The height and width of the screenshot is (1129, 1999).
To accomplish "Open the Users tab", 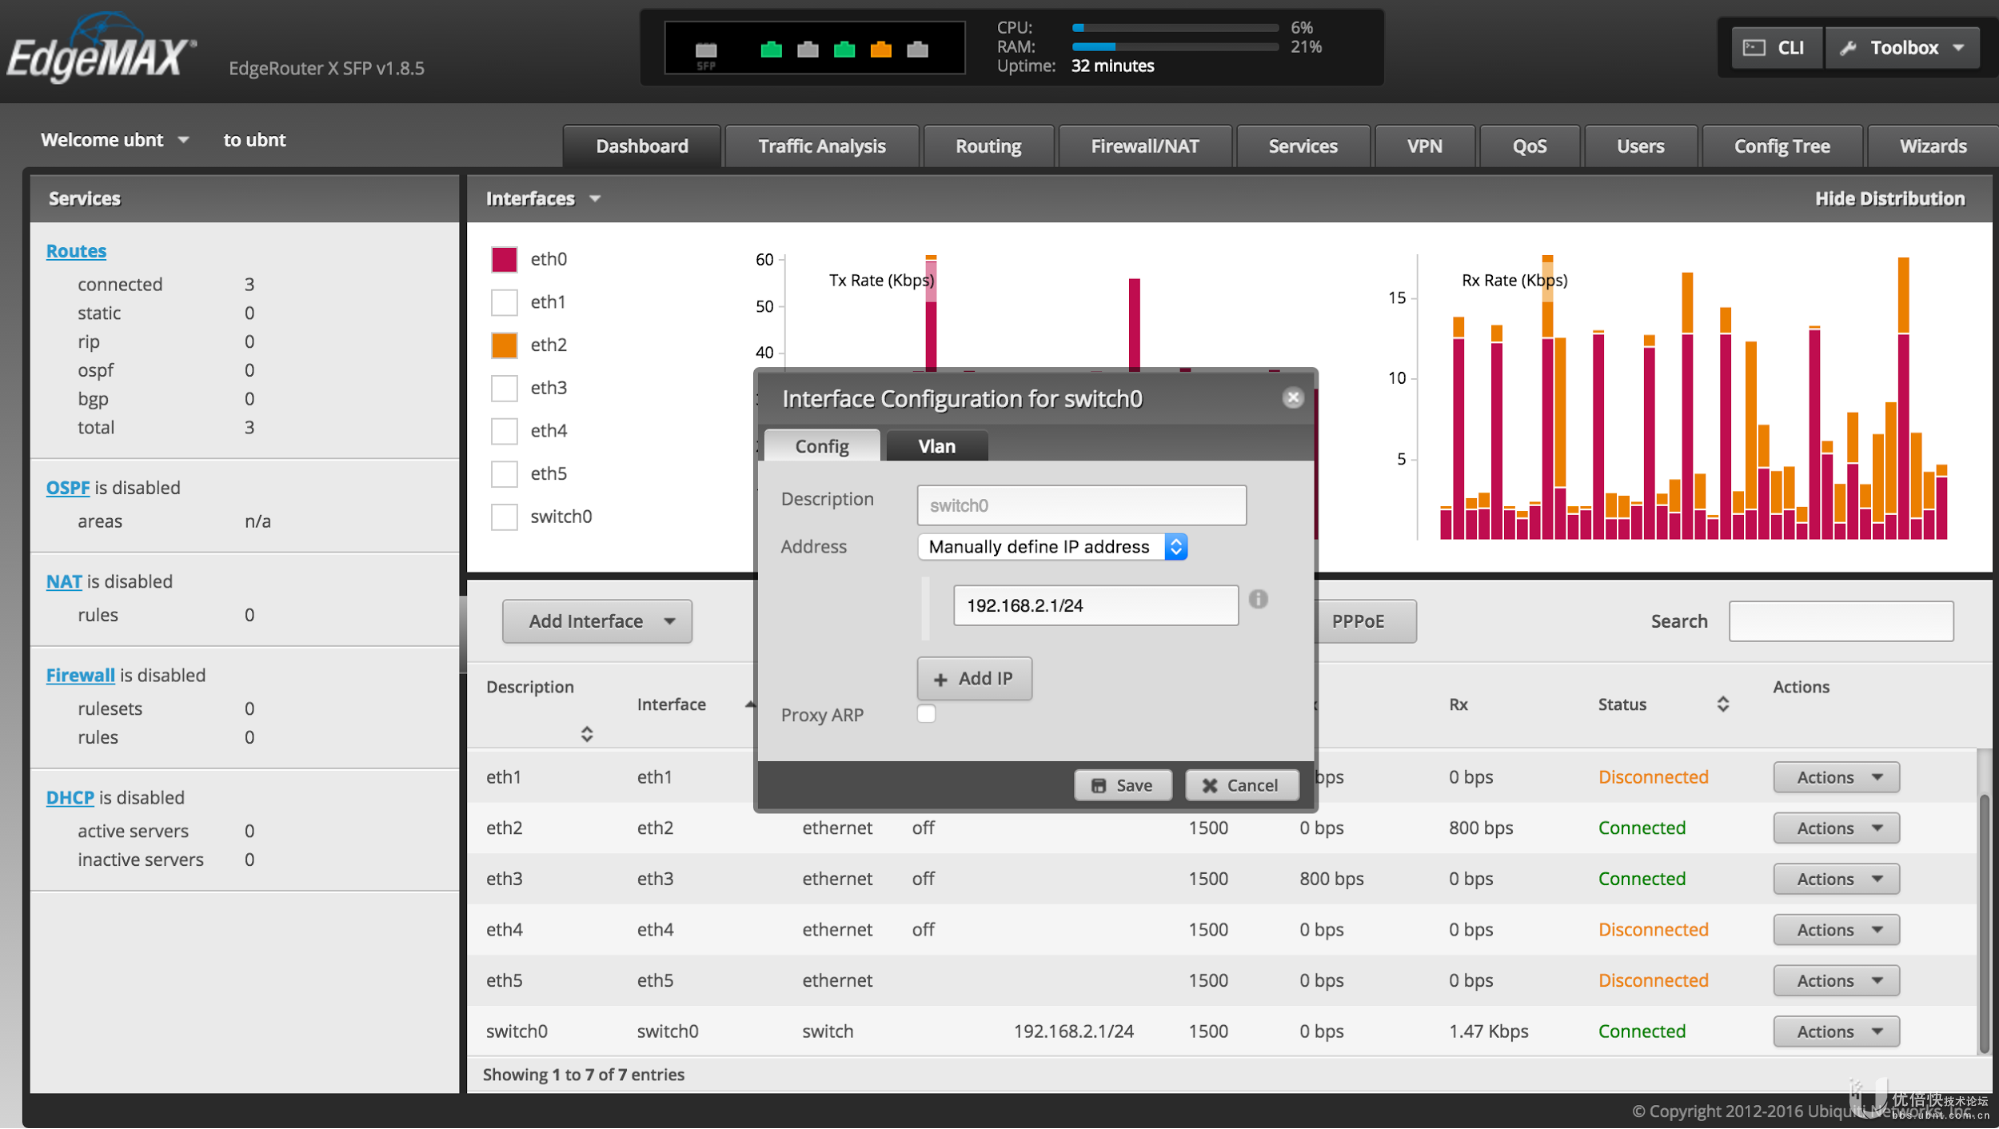I will point(1640,146).
